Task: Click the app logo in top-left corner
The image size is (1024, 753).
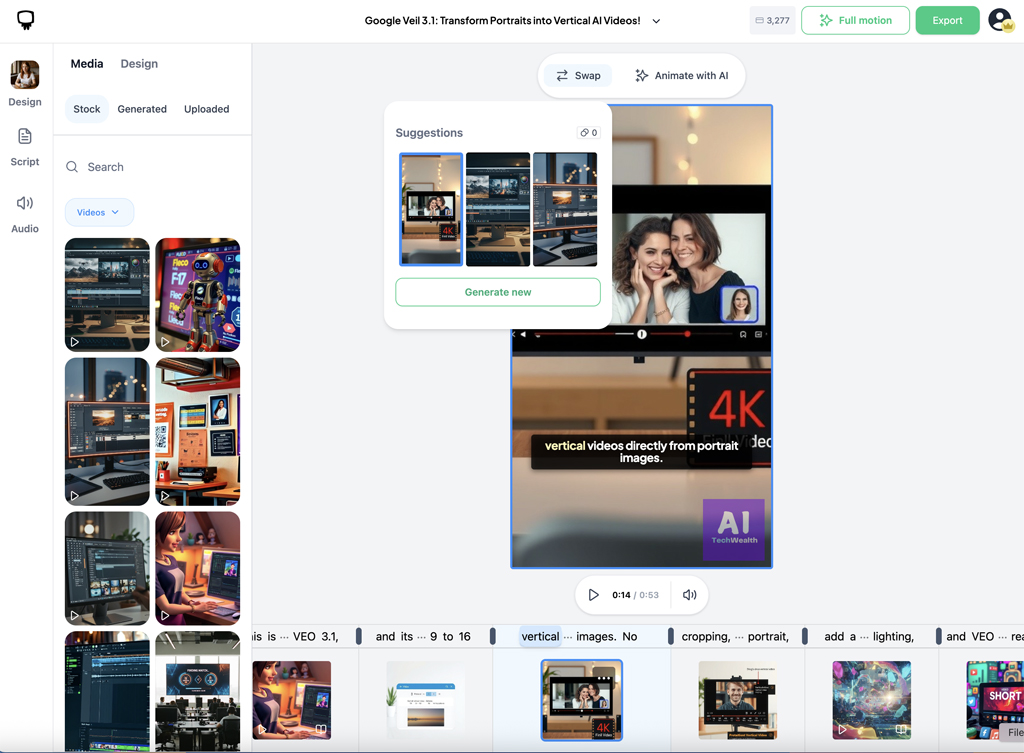Action: tap(25, 20)
